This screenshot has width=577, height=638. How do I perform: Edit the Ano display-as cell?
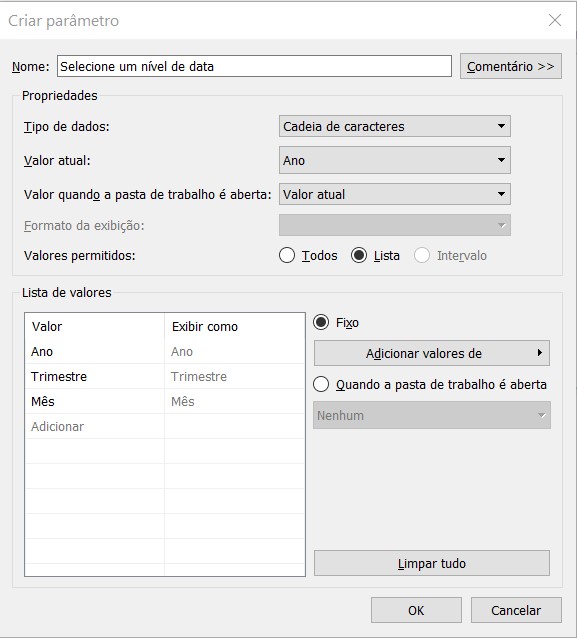[235, 352]
